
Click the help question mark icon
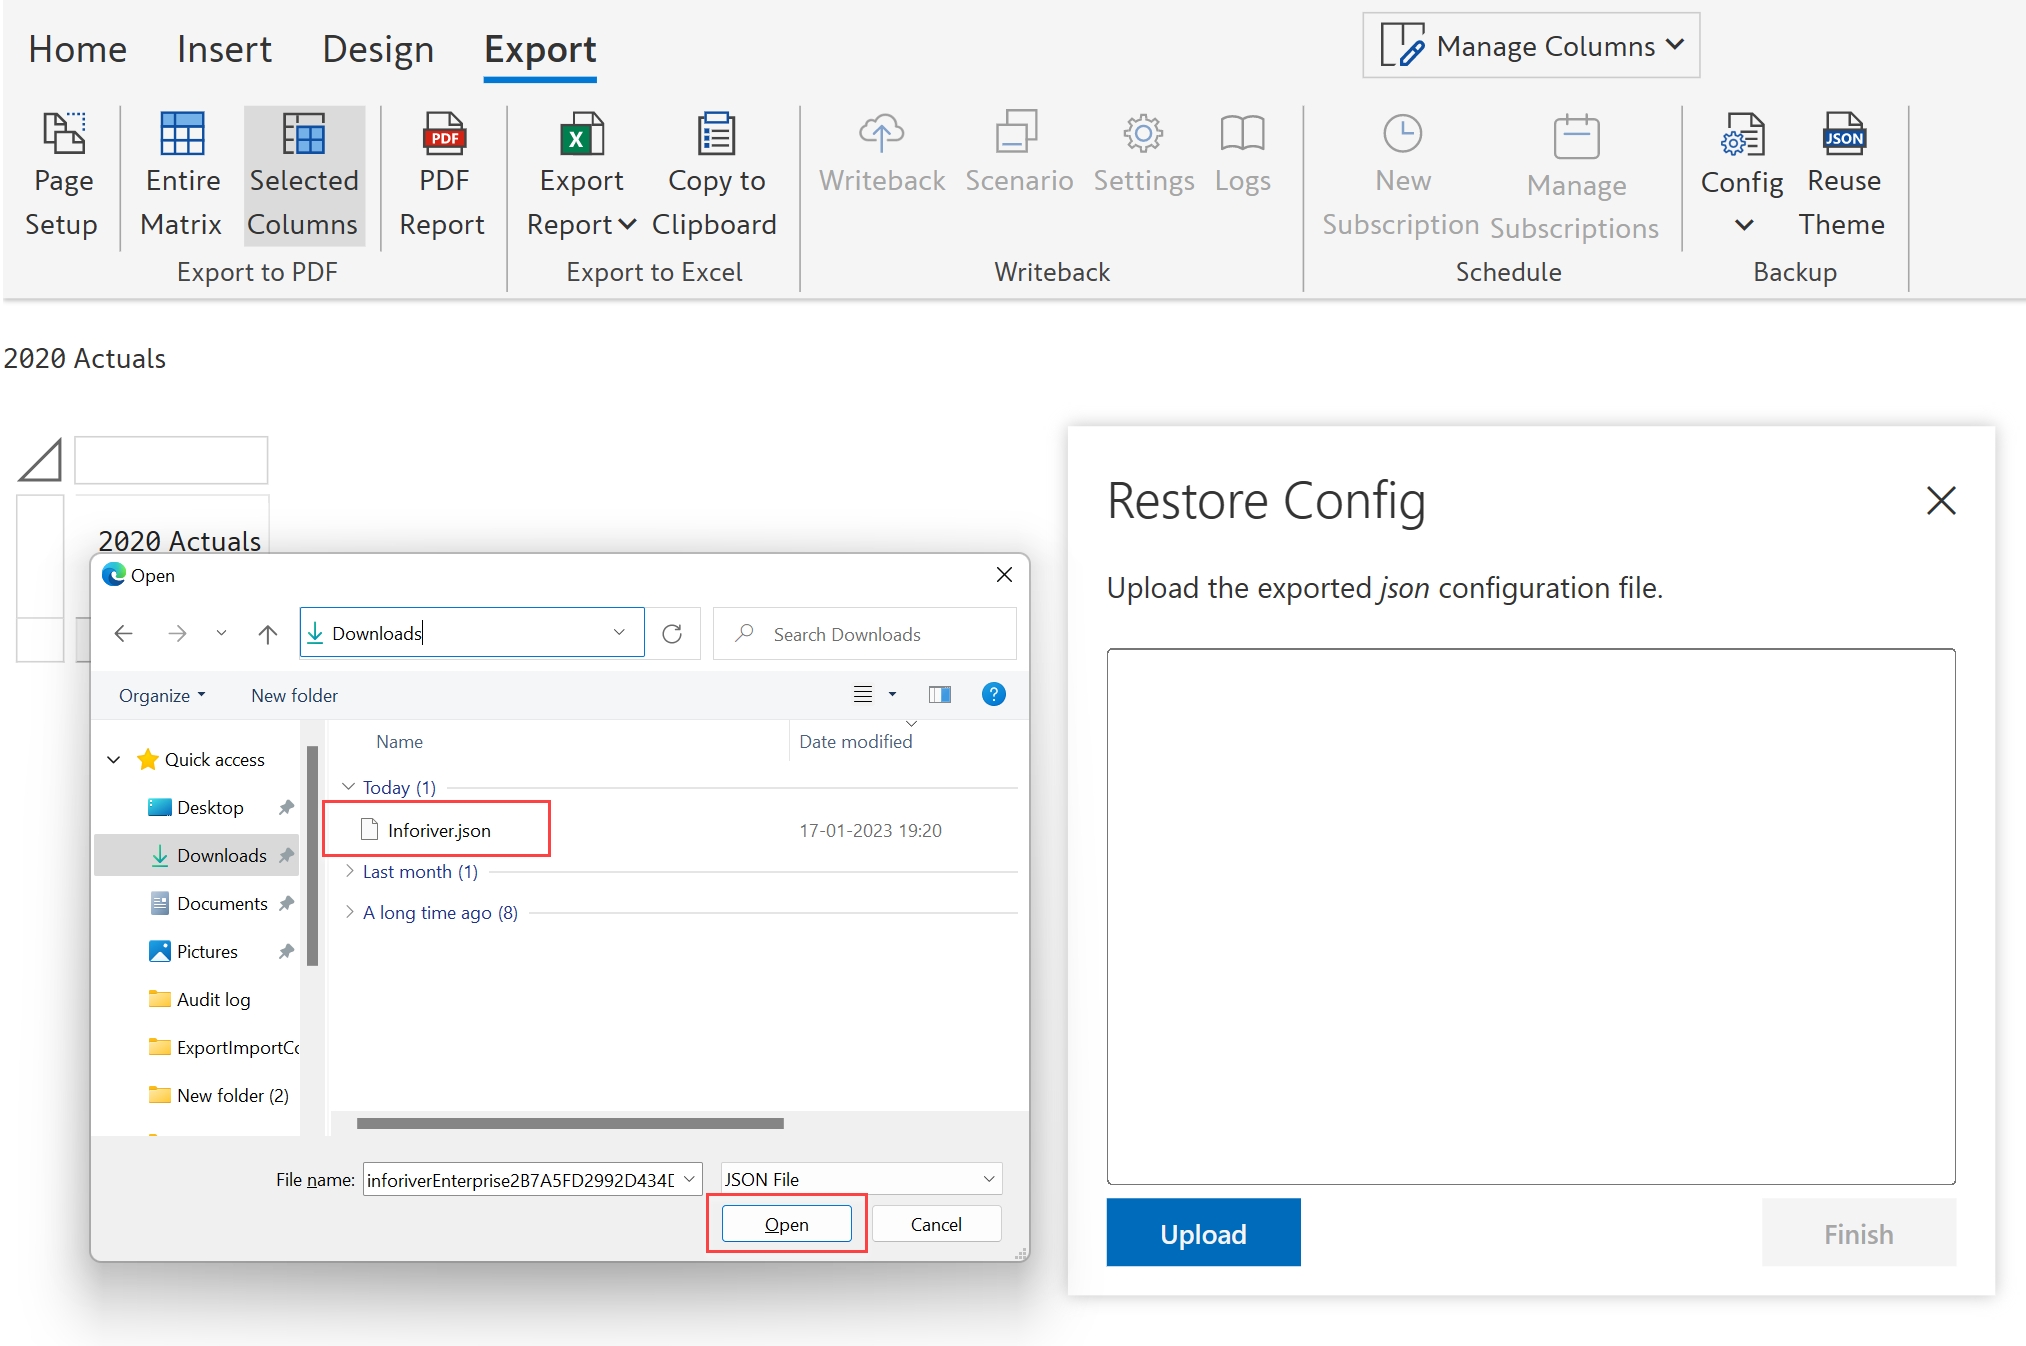click(x=993, y=694)
